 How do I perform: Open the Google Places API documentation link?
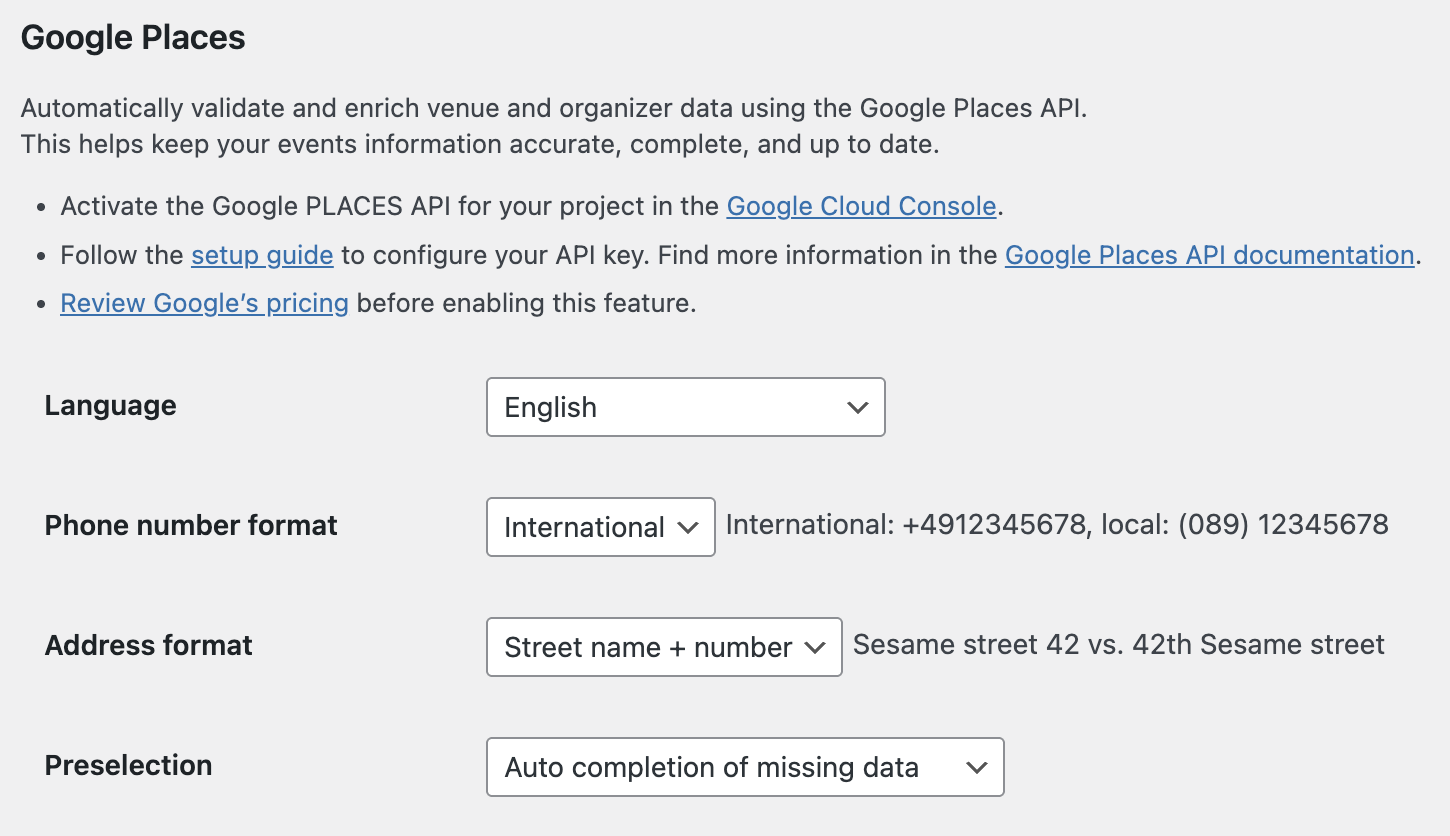coord(1210,255)
